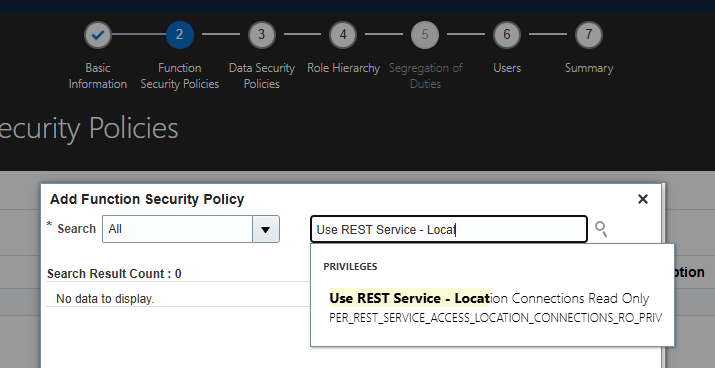Jump to step 7 circle
This screenshot has height=368, width=715.
[589, 35]
